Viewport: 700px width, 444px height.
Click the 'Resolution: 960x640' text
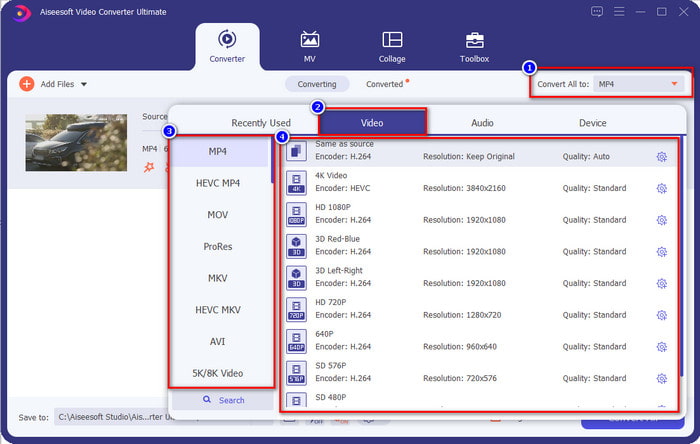[x=460, y=347]
